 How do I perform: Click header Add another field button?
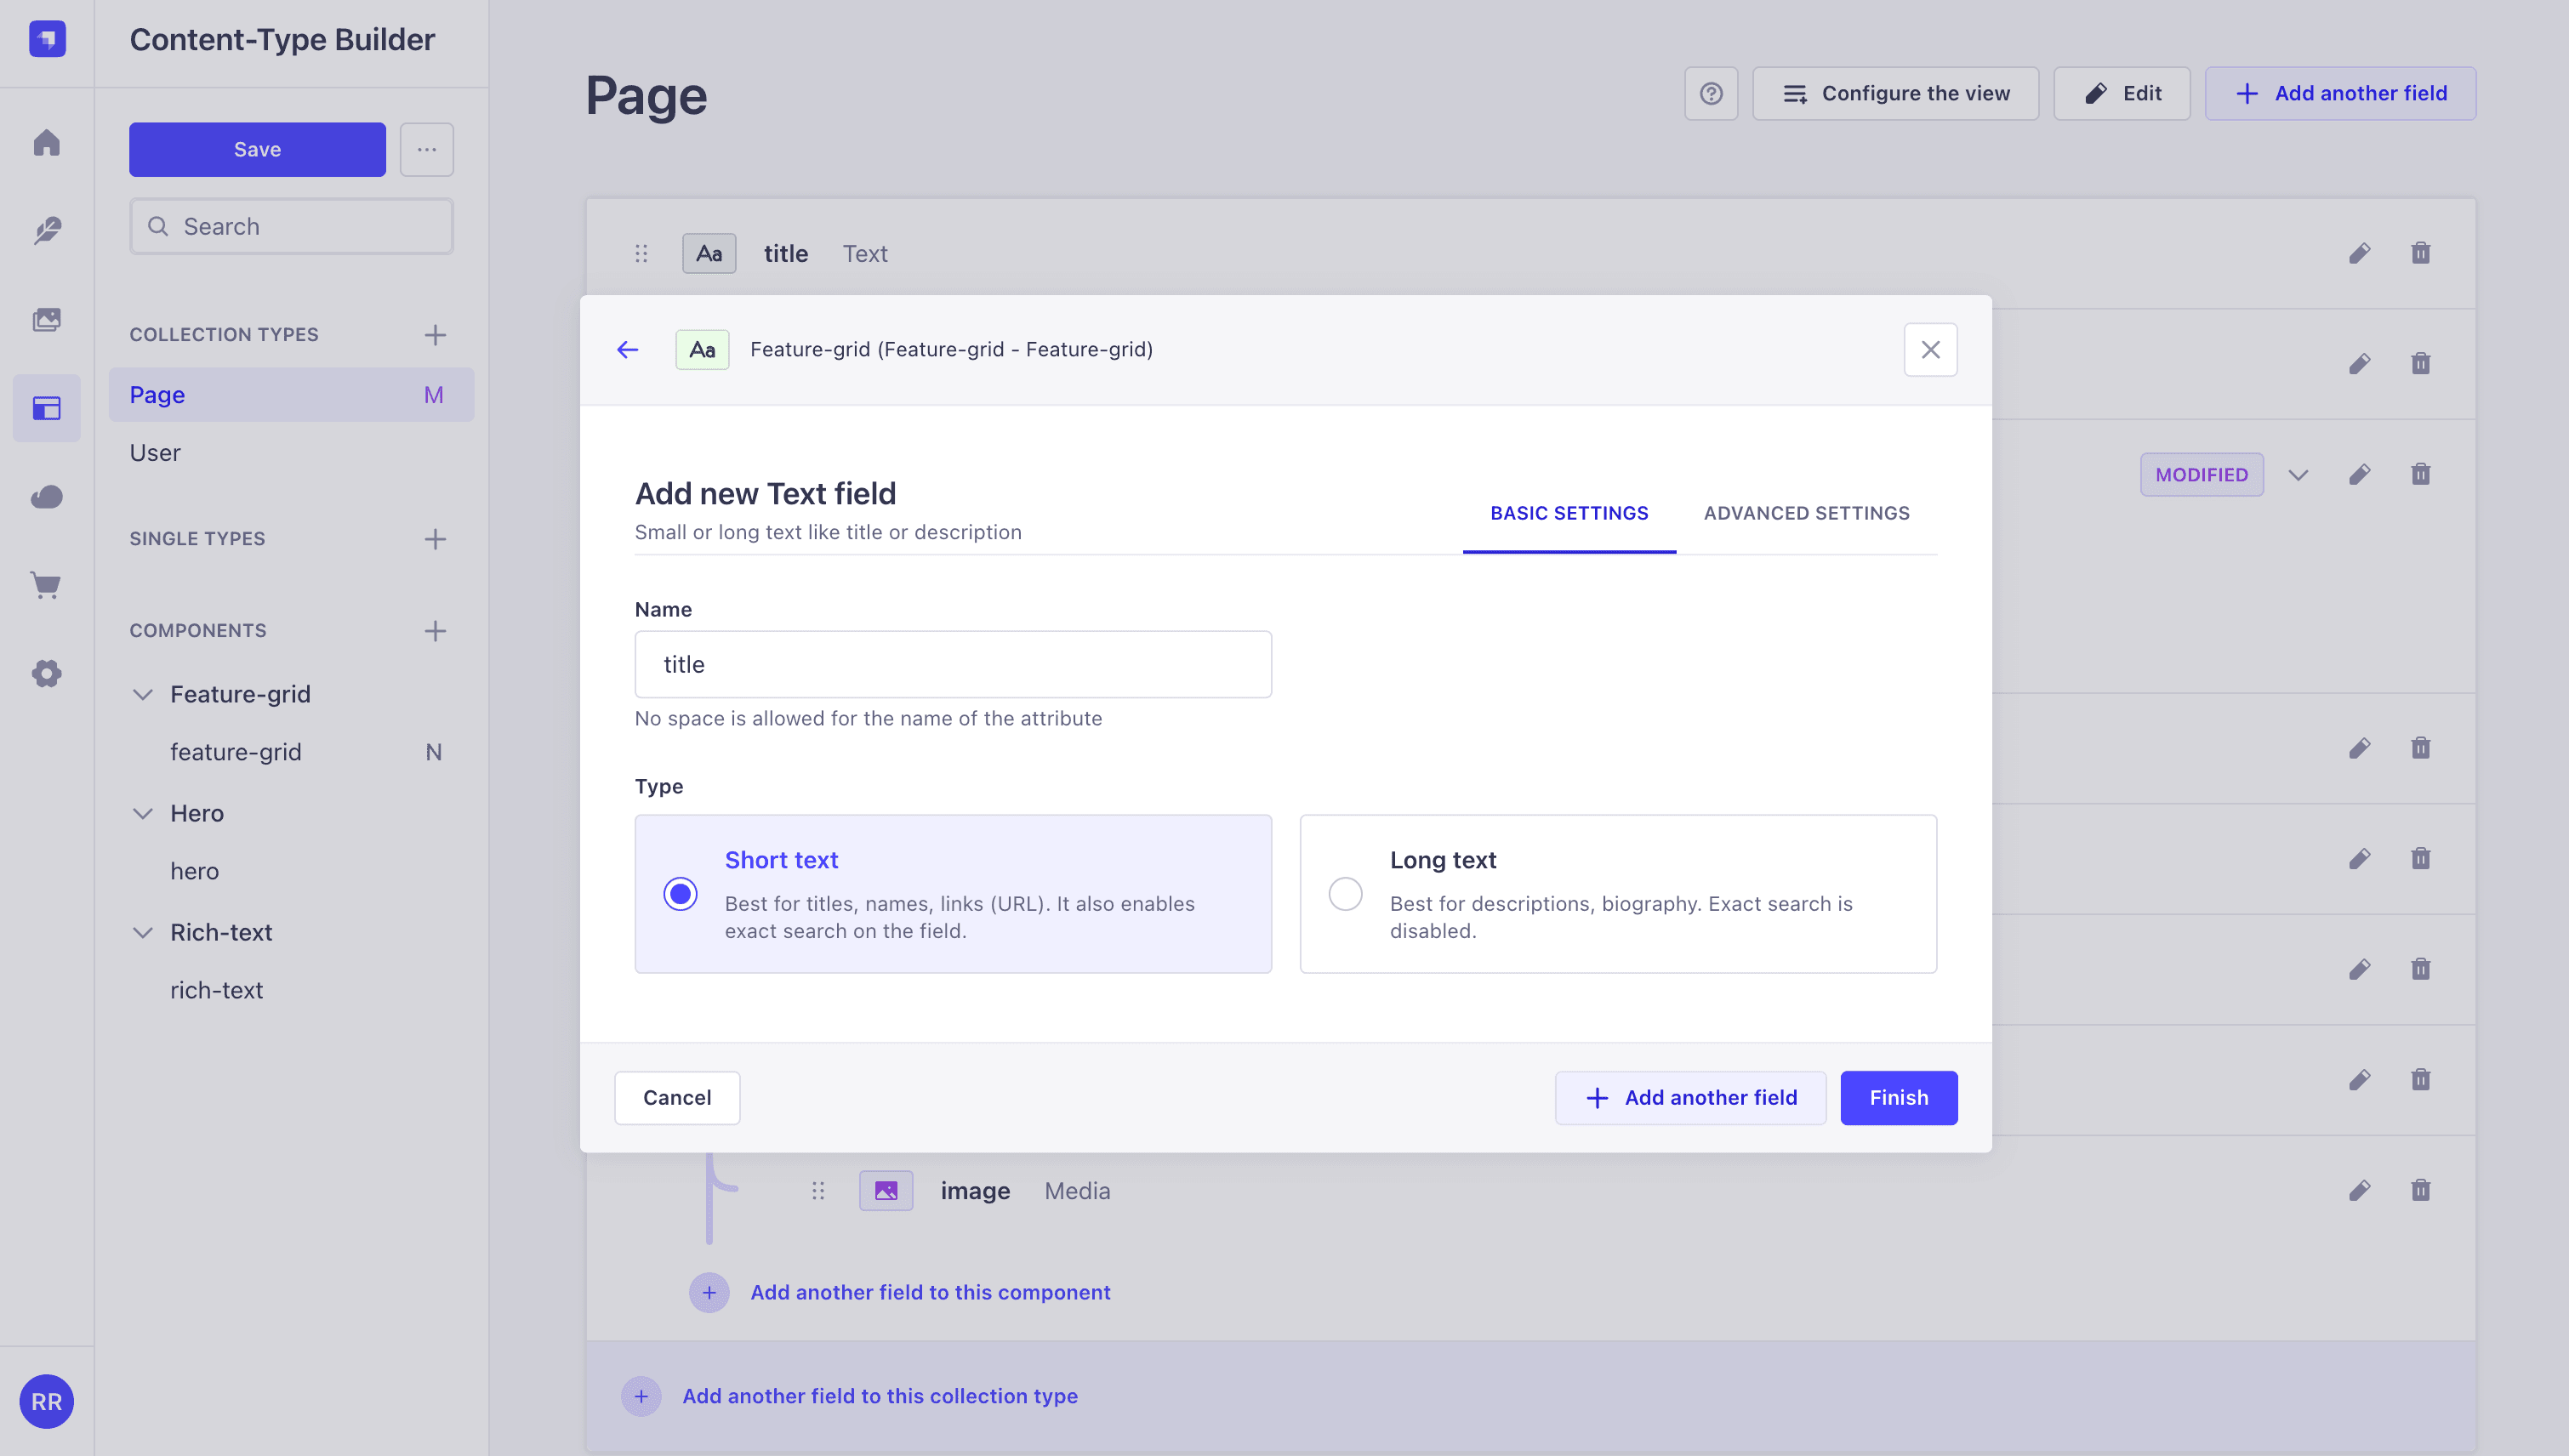coord(2340,93)
